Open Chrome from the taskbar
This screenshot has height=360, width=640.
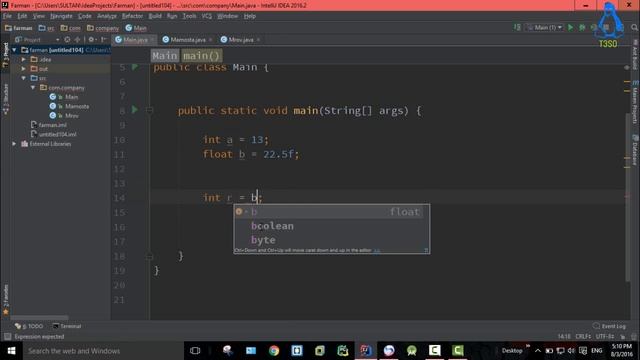point(274,351)
